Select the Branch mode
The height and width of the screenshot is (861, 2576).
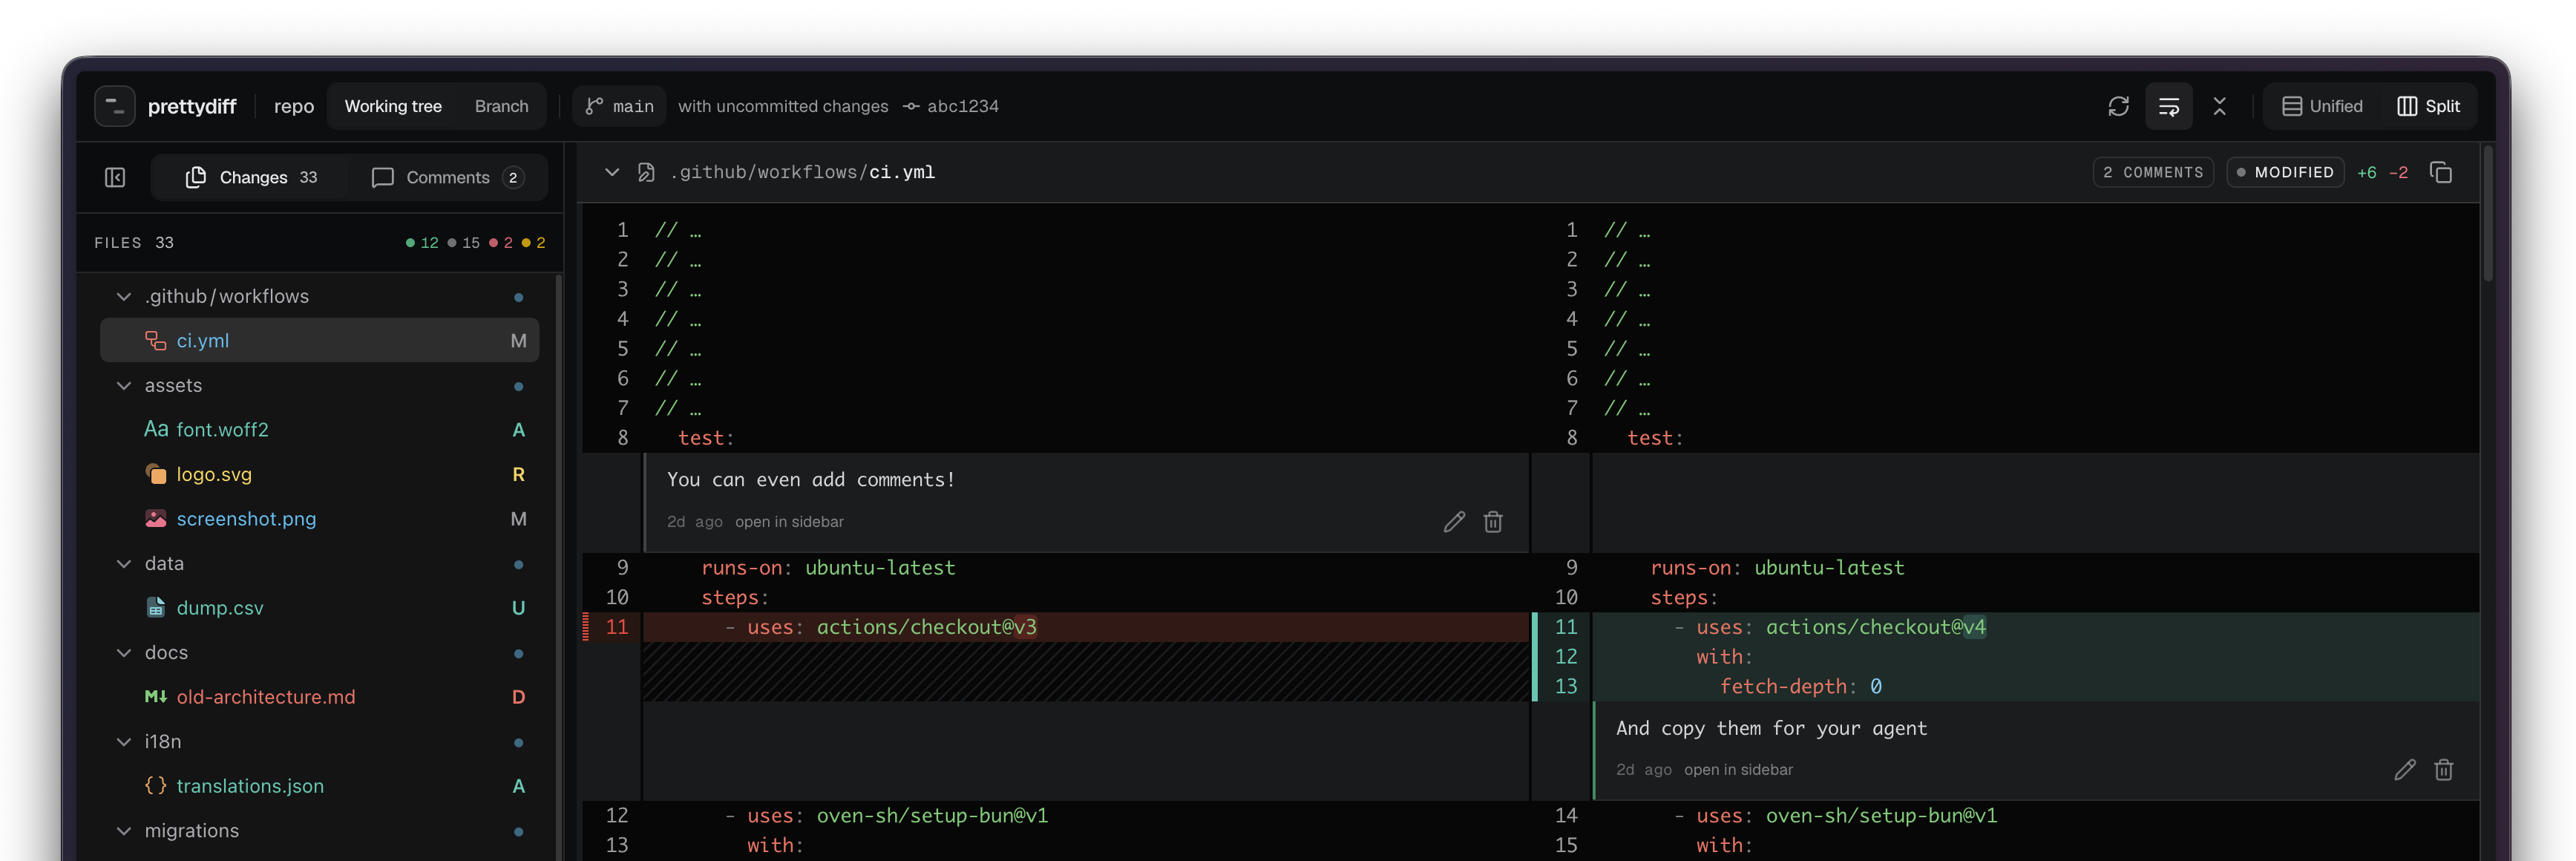click(x=501, y=106)
